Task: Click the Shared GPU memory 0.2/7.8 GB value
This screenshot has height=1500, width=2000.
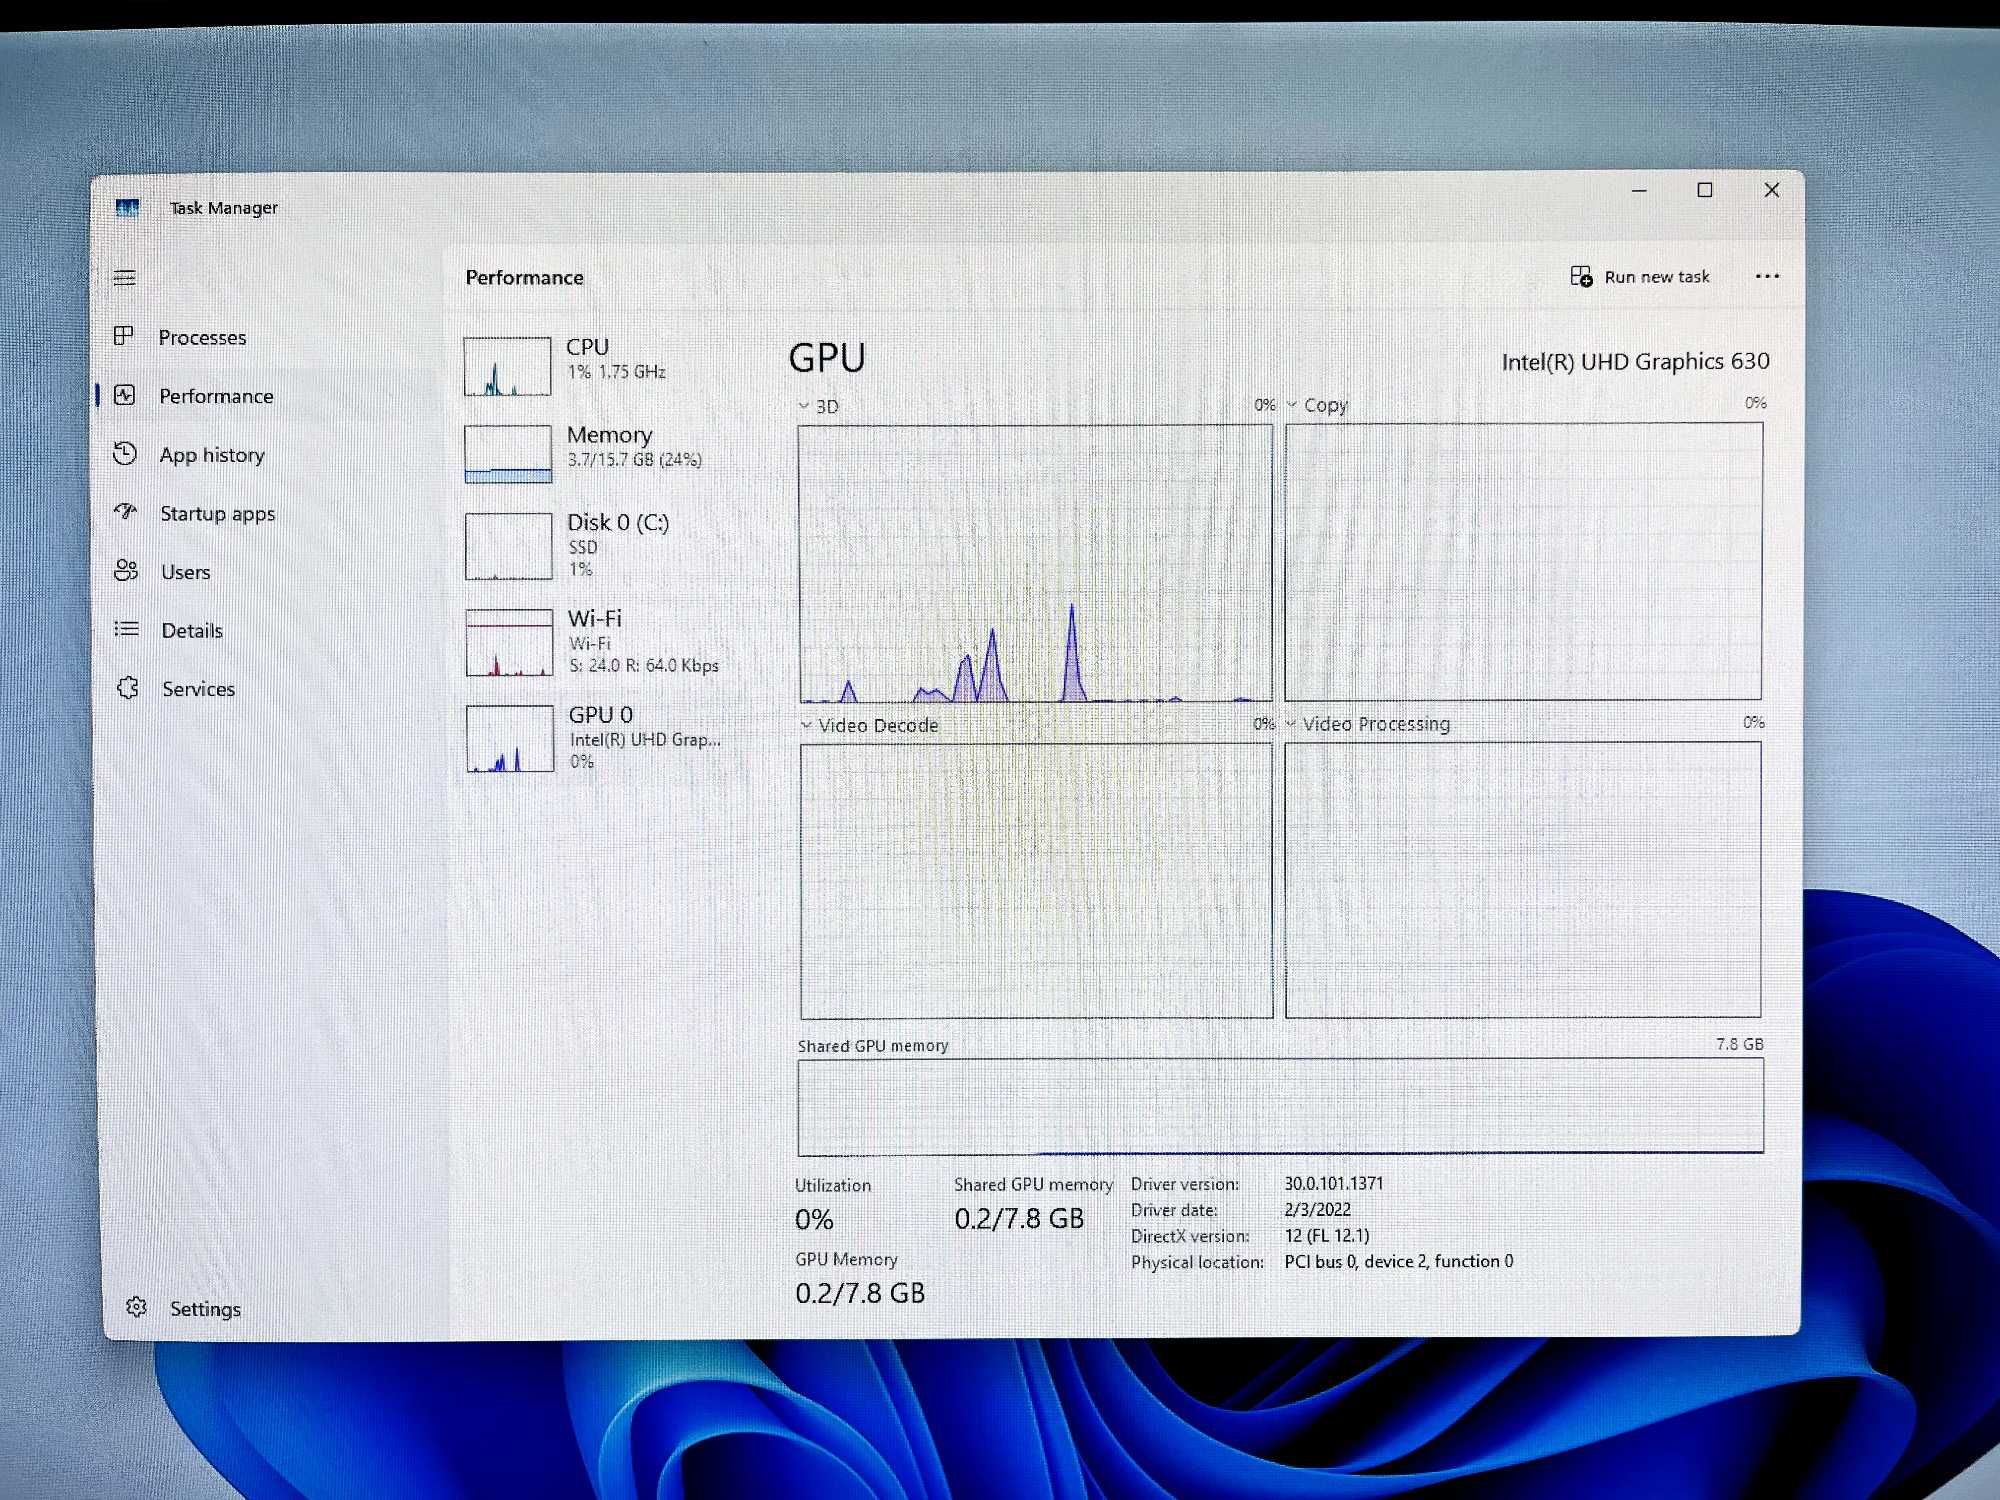Action: coord(1019,1218)
